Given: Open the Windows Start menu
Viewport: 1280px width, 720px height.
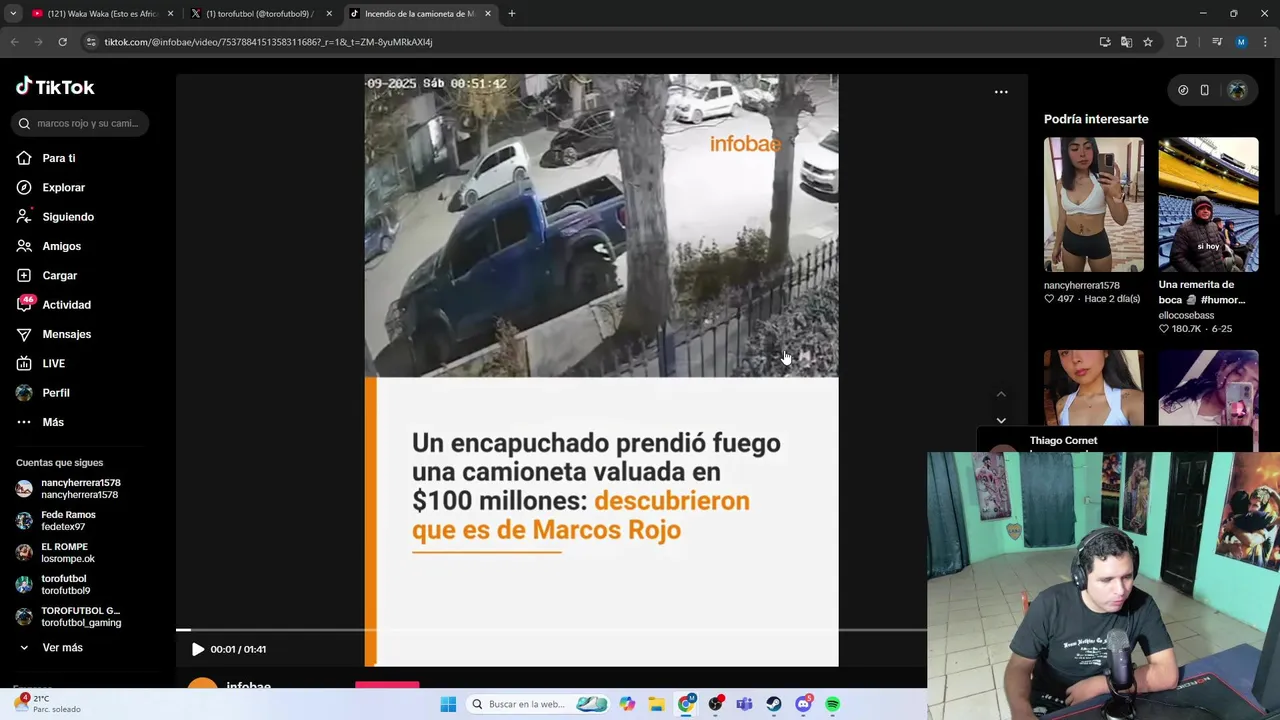Looking at the screenshot, I should [448, 704].
